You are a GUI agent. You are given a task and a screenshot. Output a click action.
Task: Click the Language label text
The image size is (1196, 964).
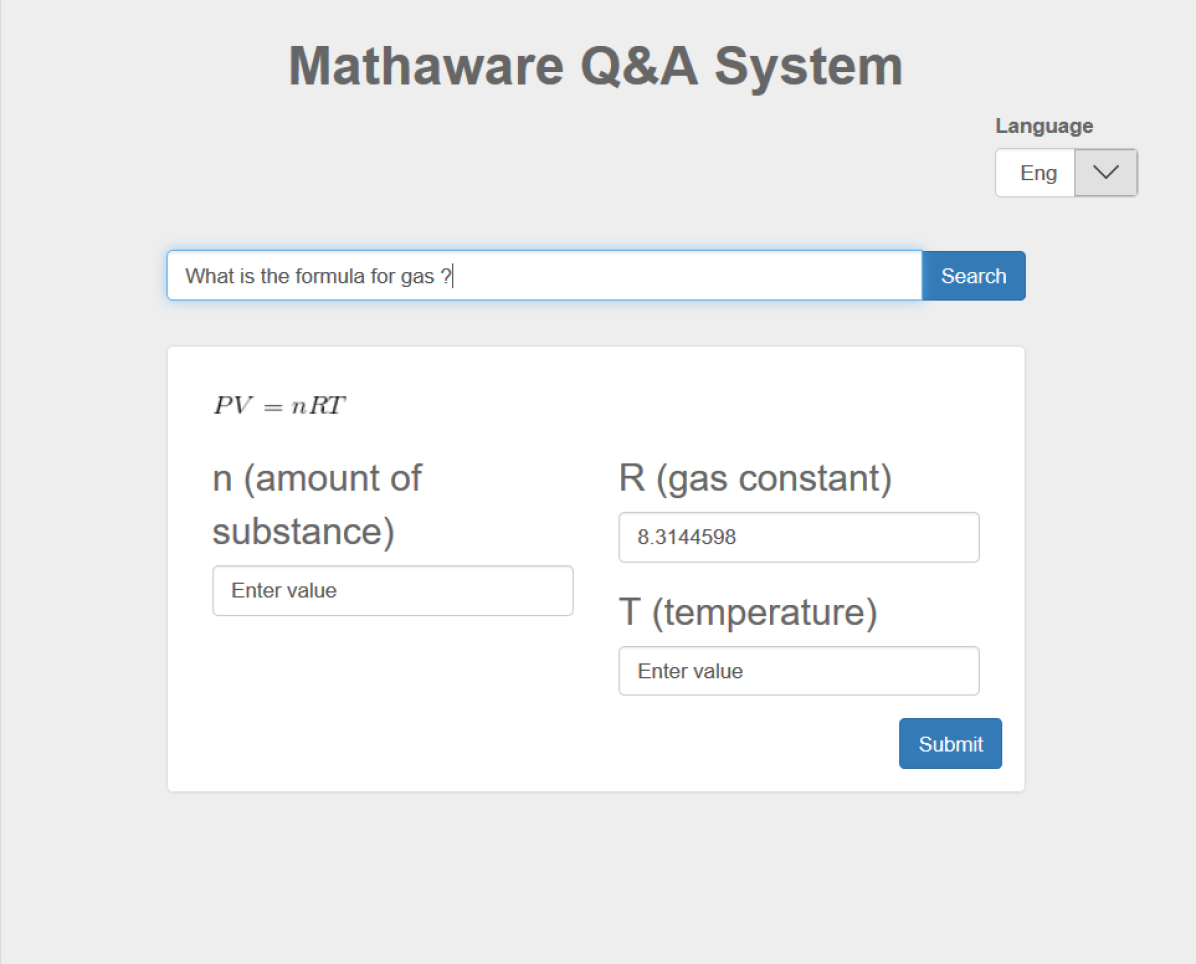pos(1044,126)
